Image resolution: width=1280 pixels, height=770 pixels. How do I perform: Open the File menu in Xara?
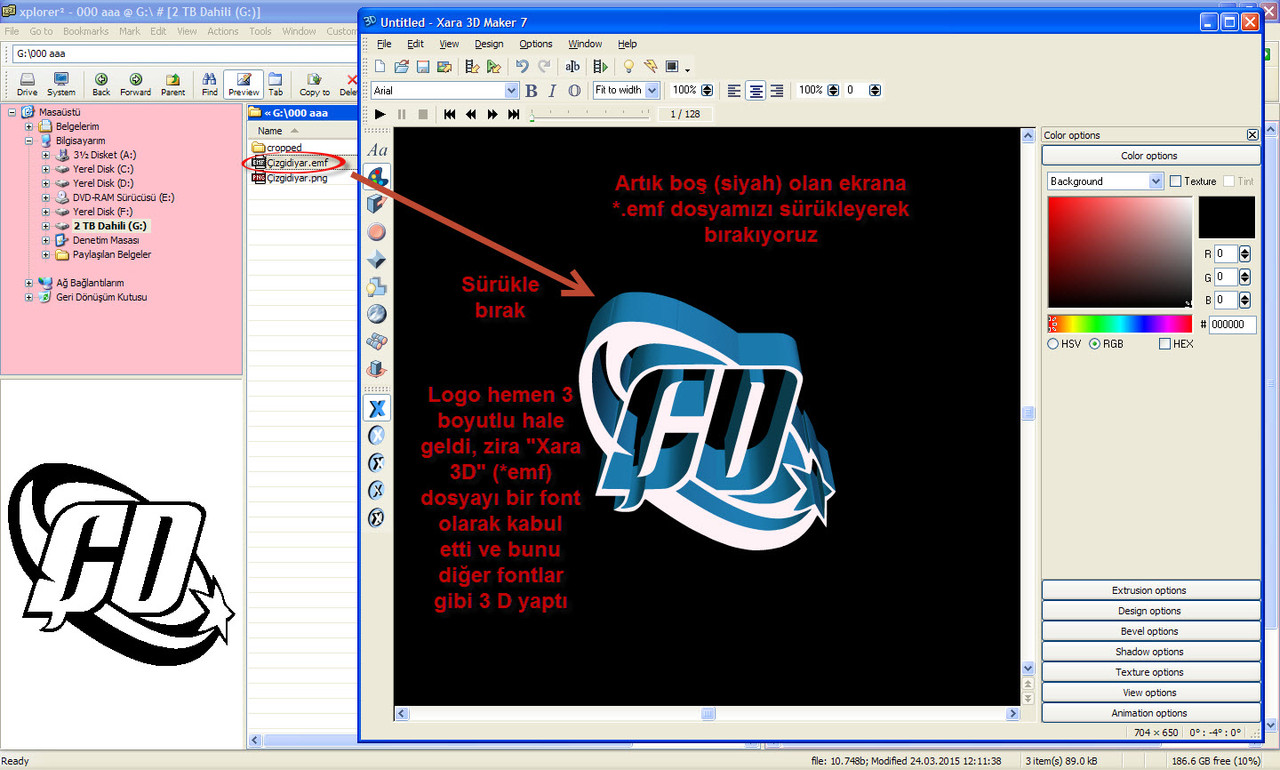click(x=384, y=44)
